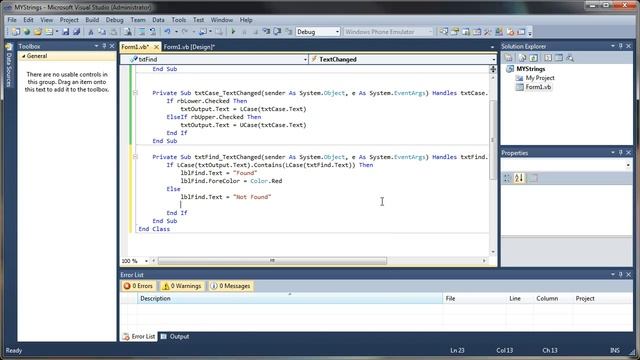The height and width of the screenshot is (360, 640).
Task: Open the Debug menu
Action: [x=114, y=20]
